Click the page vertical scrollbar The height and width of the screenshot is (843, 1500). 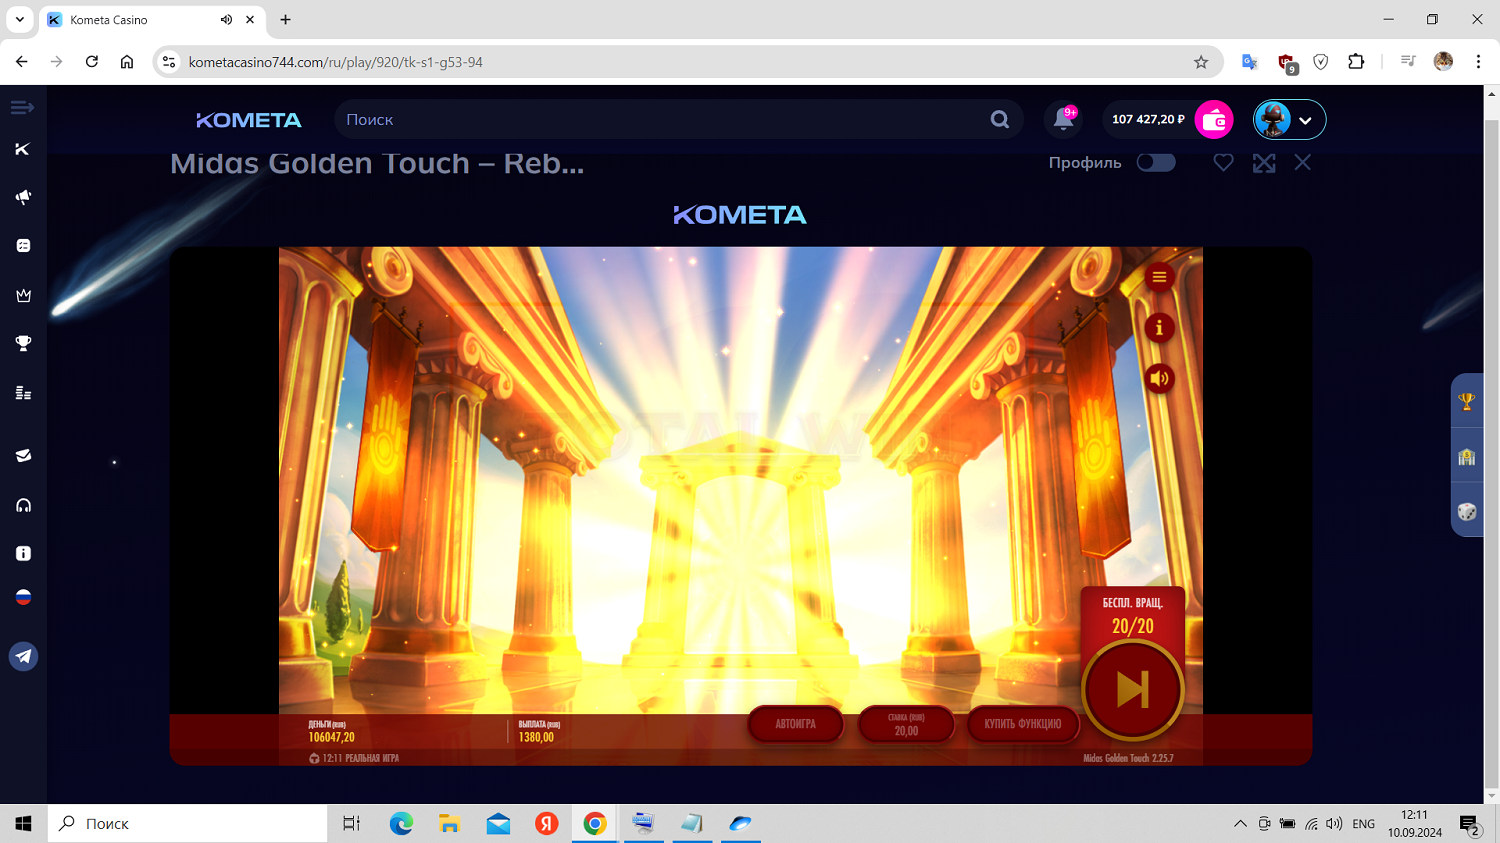(1491, 444)
